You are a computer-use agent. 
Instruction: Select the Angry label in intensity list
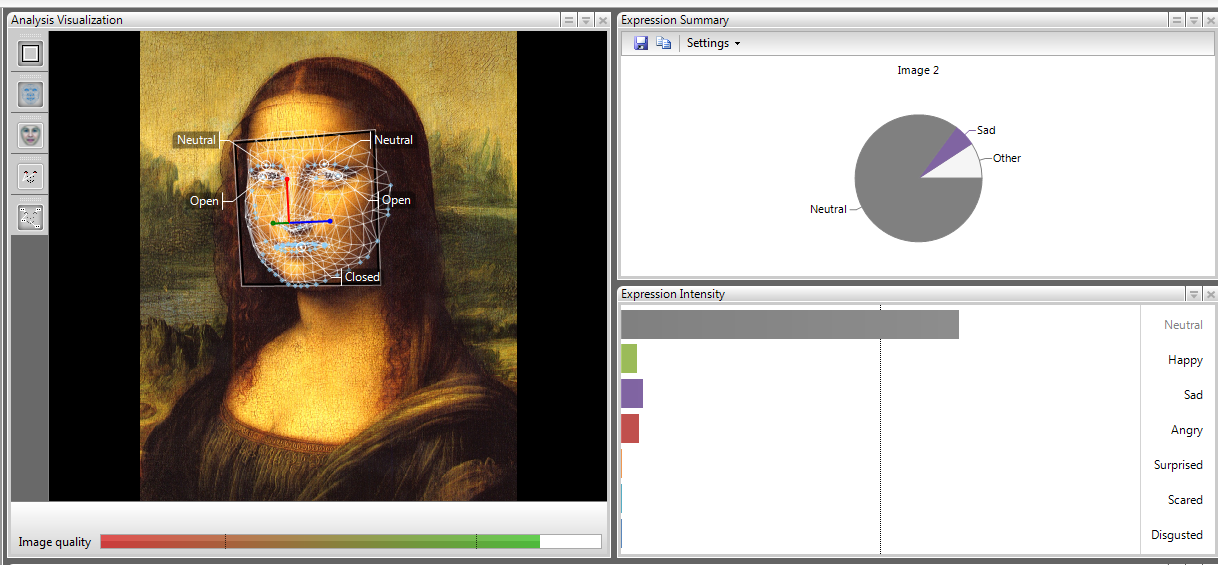pyautogui.click(x=1187, y=430)
